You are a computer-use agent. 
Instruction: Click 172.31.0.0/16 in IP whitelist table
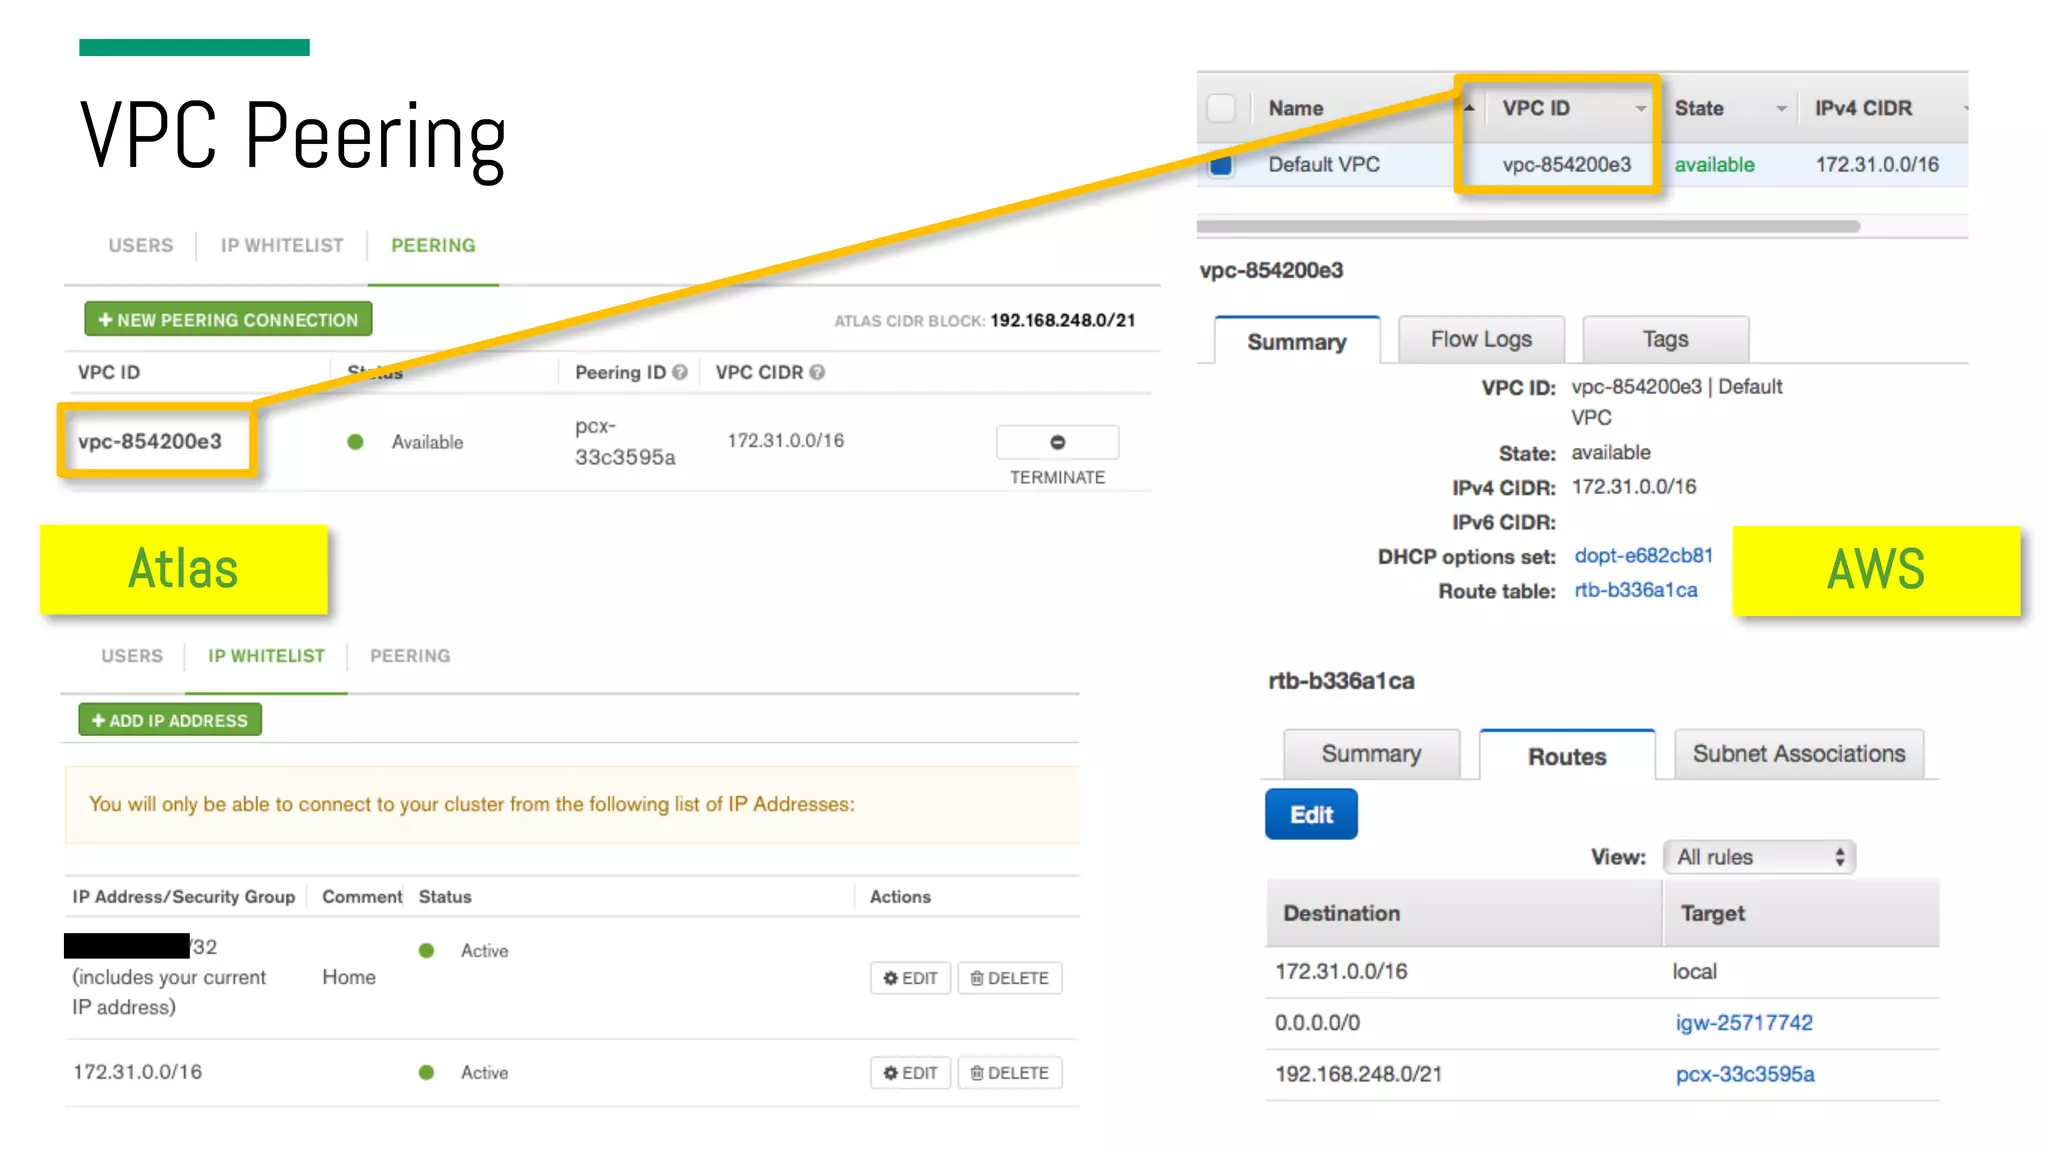[x=137, y=1072]
